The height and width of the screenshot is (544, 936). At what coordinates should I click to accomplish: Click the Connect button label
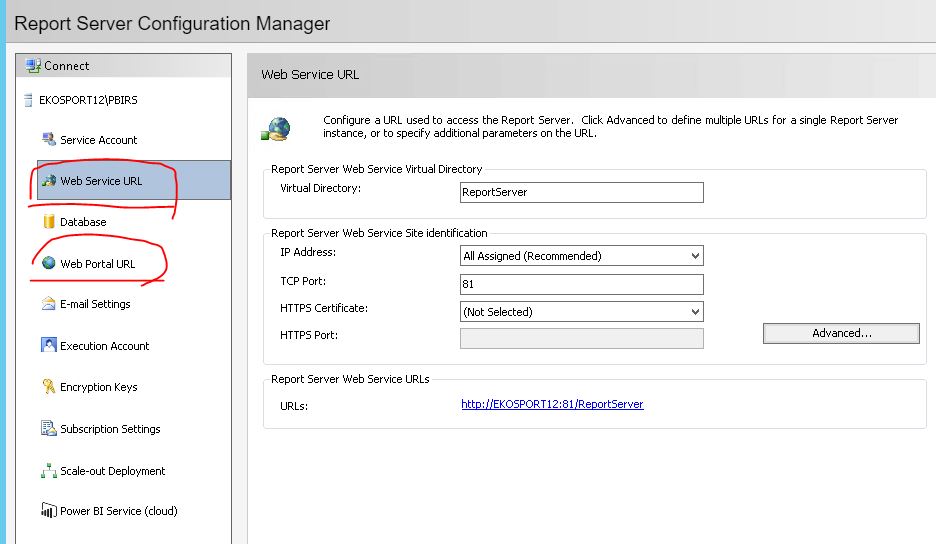[66, 66]
